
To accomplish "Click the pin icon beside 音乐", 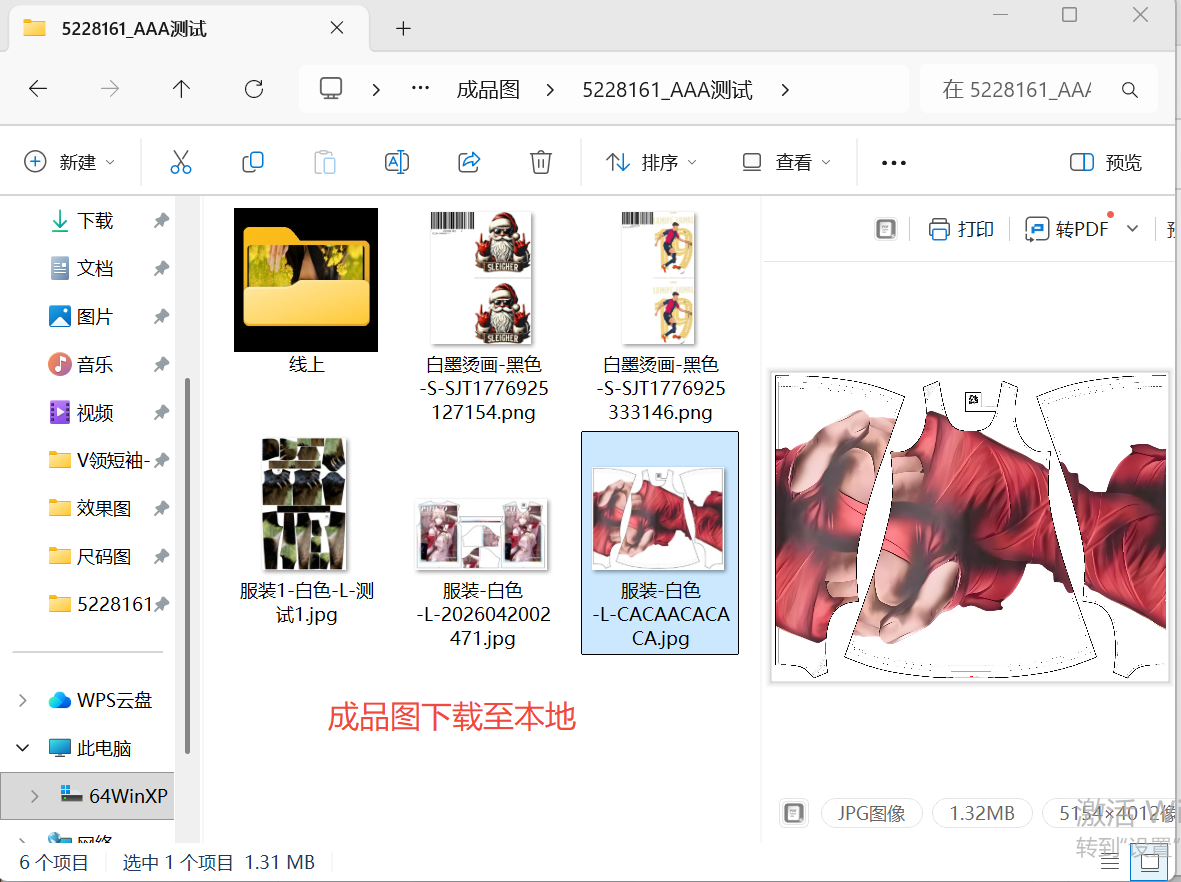I will 161,365.
